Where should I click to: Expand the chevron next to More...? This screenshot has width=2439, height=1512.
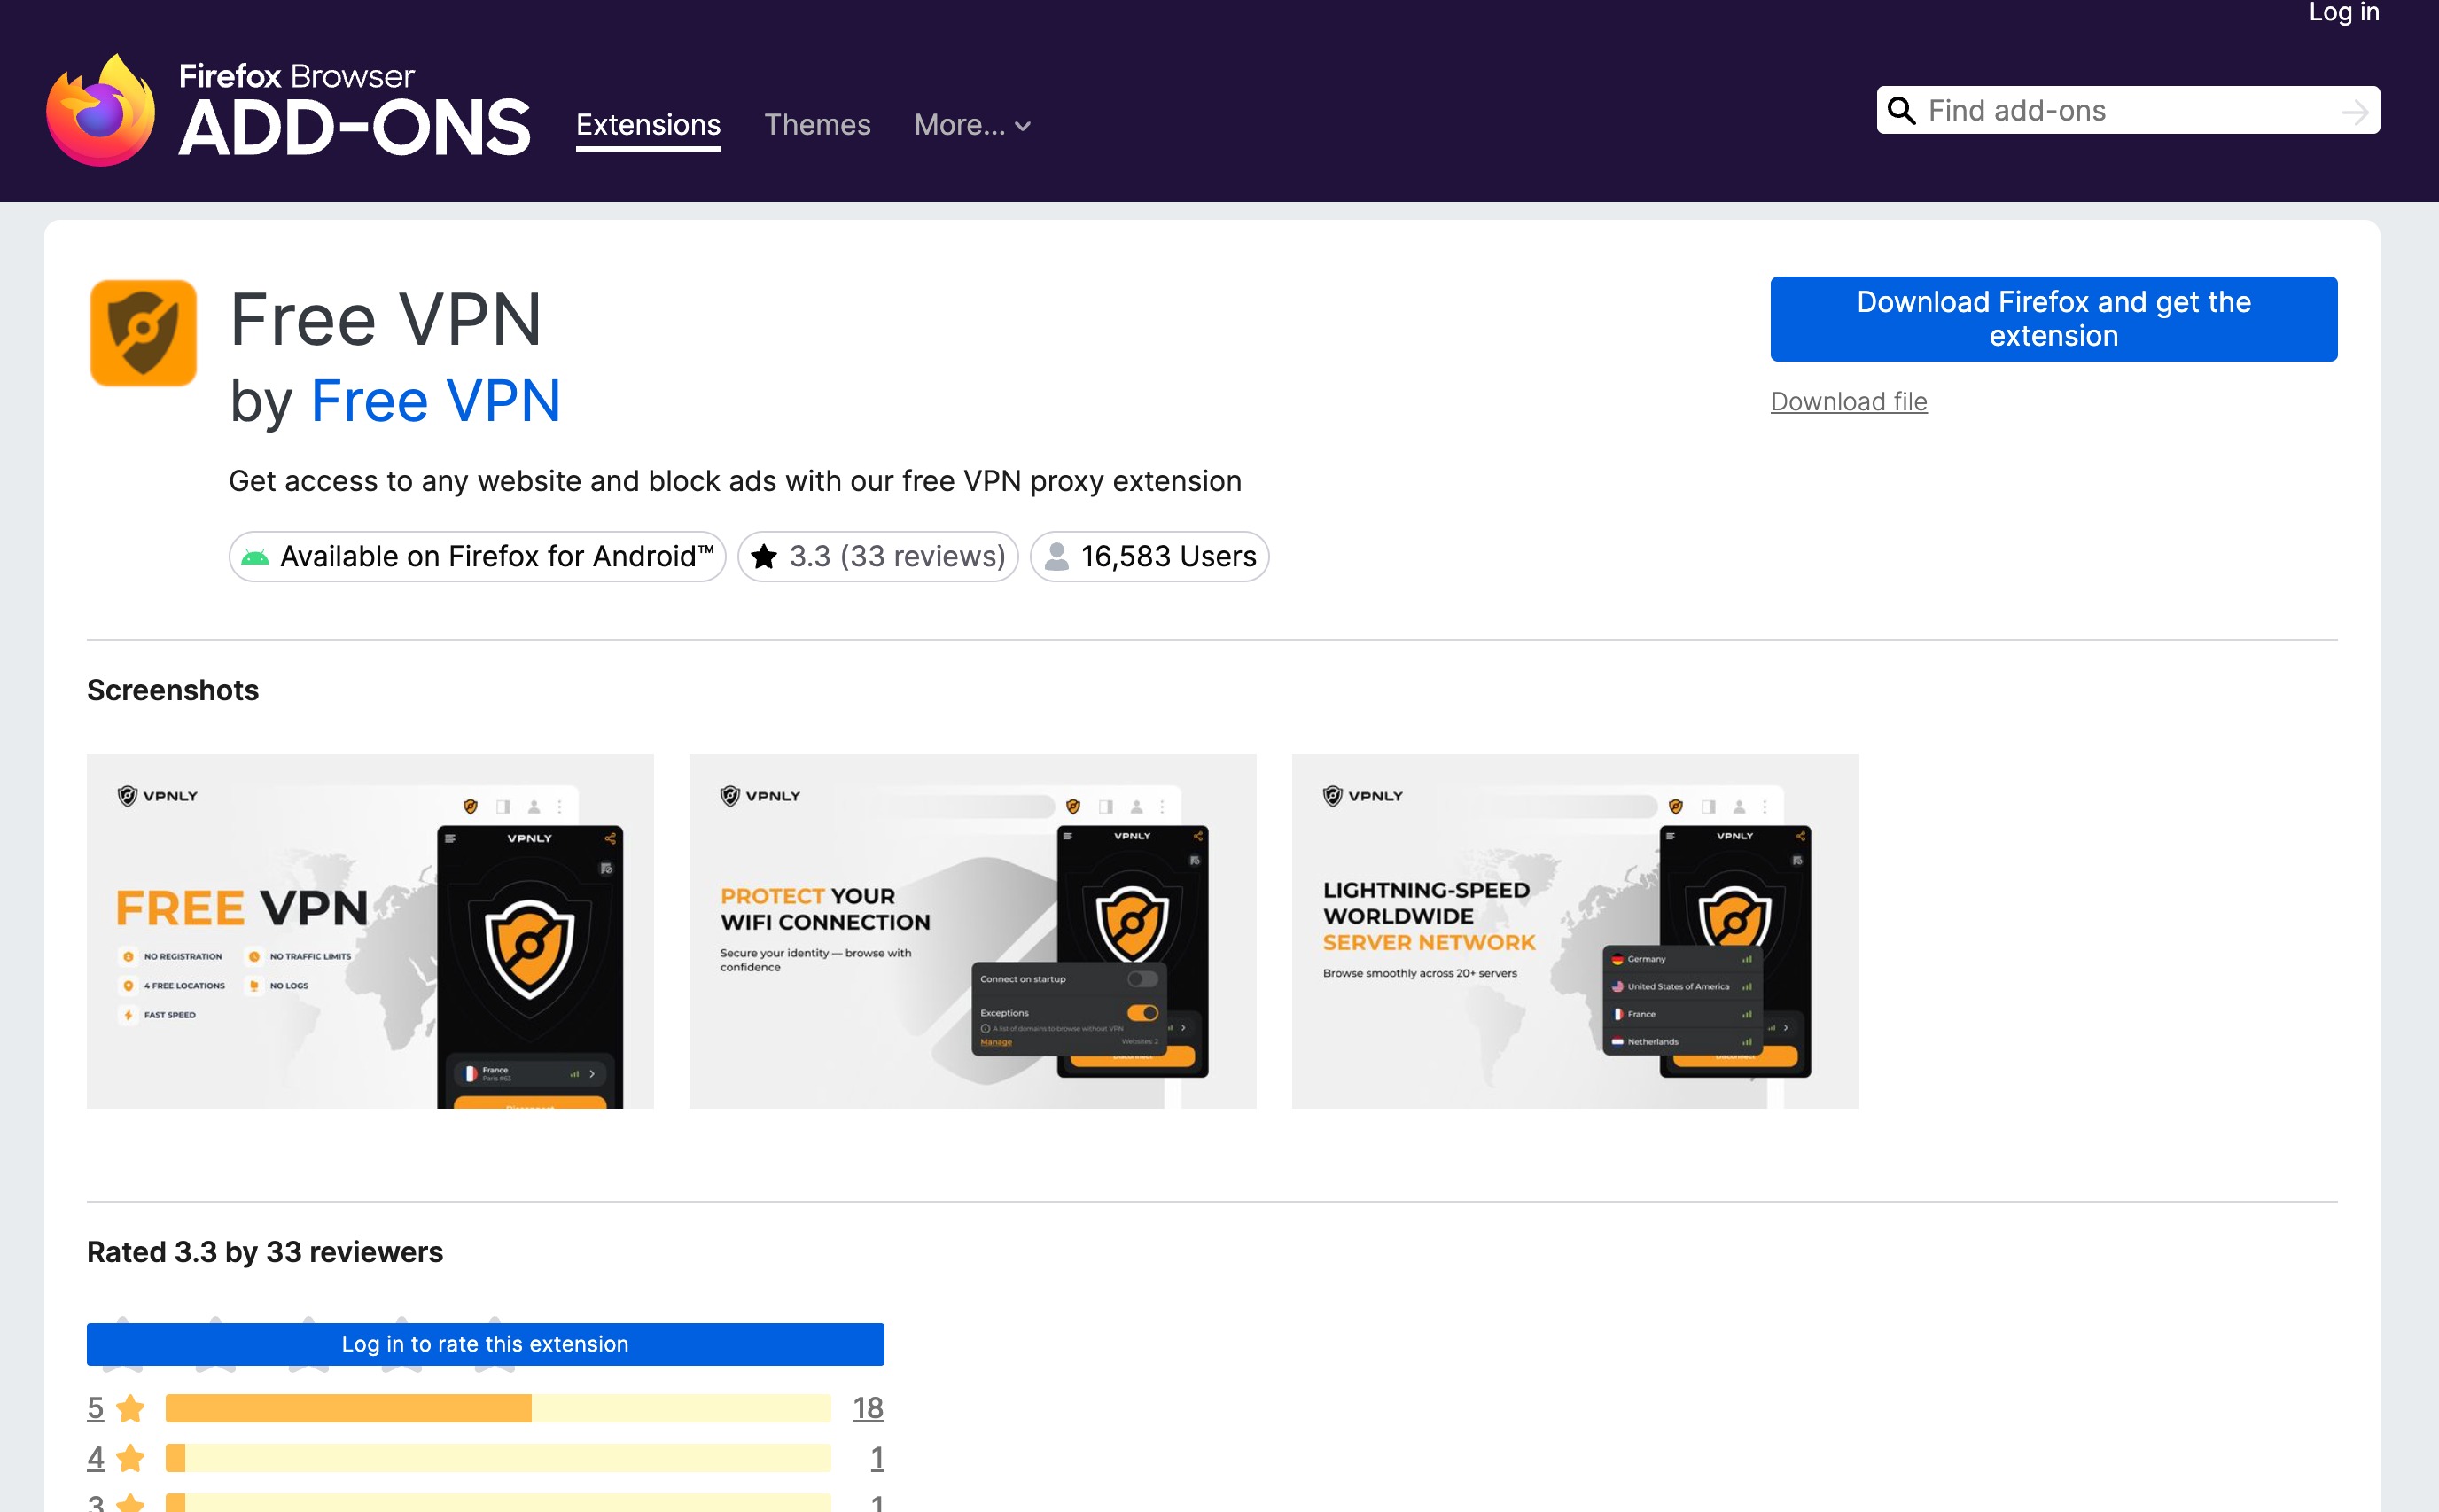tap(1024, 127)
